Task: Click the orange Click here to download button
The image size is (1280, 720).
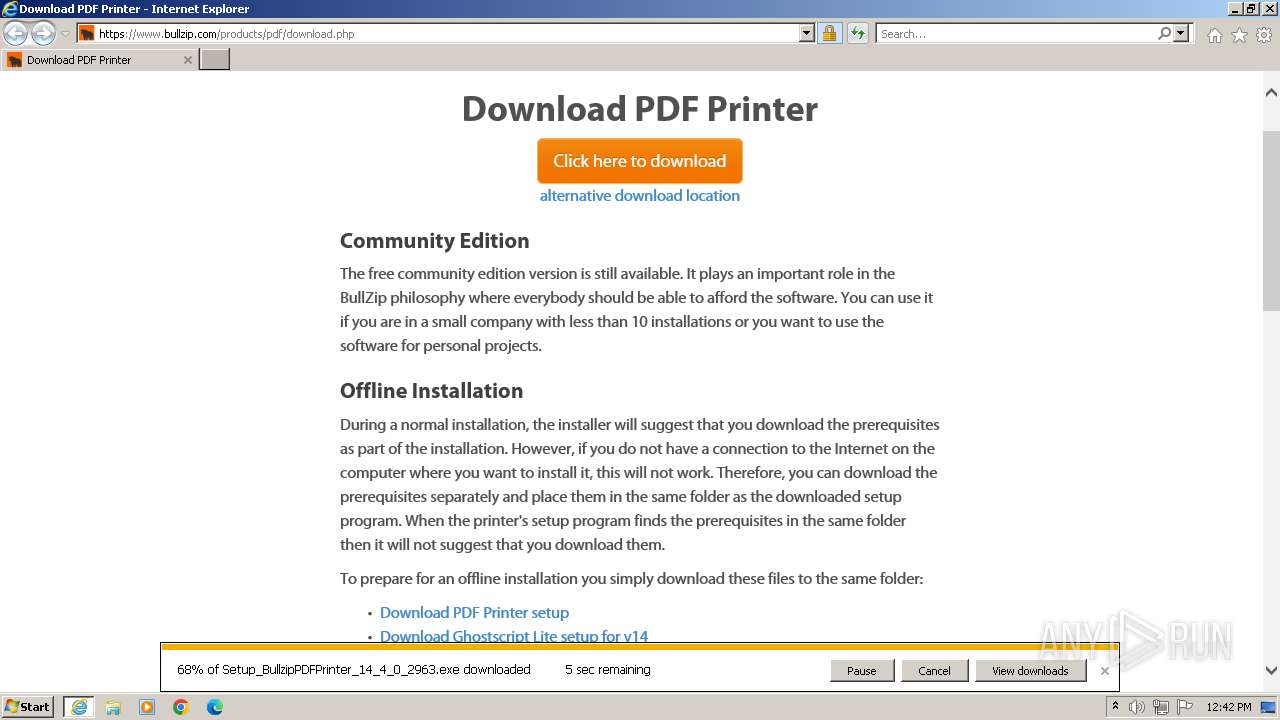Action: [x=640, y=161]
